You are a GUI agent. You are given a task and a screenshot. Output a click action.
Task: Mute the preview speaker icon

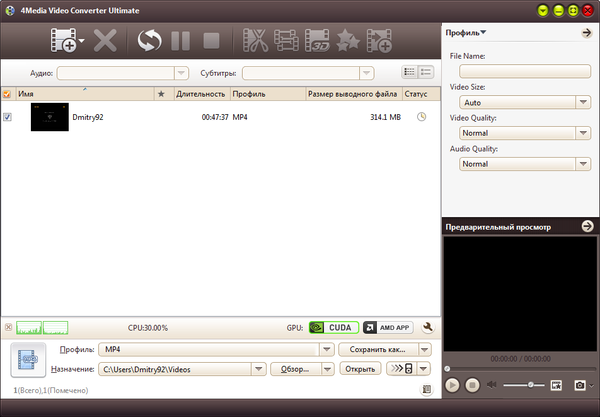click(491, 385)
